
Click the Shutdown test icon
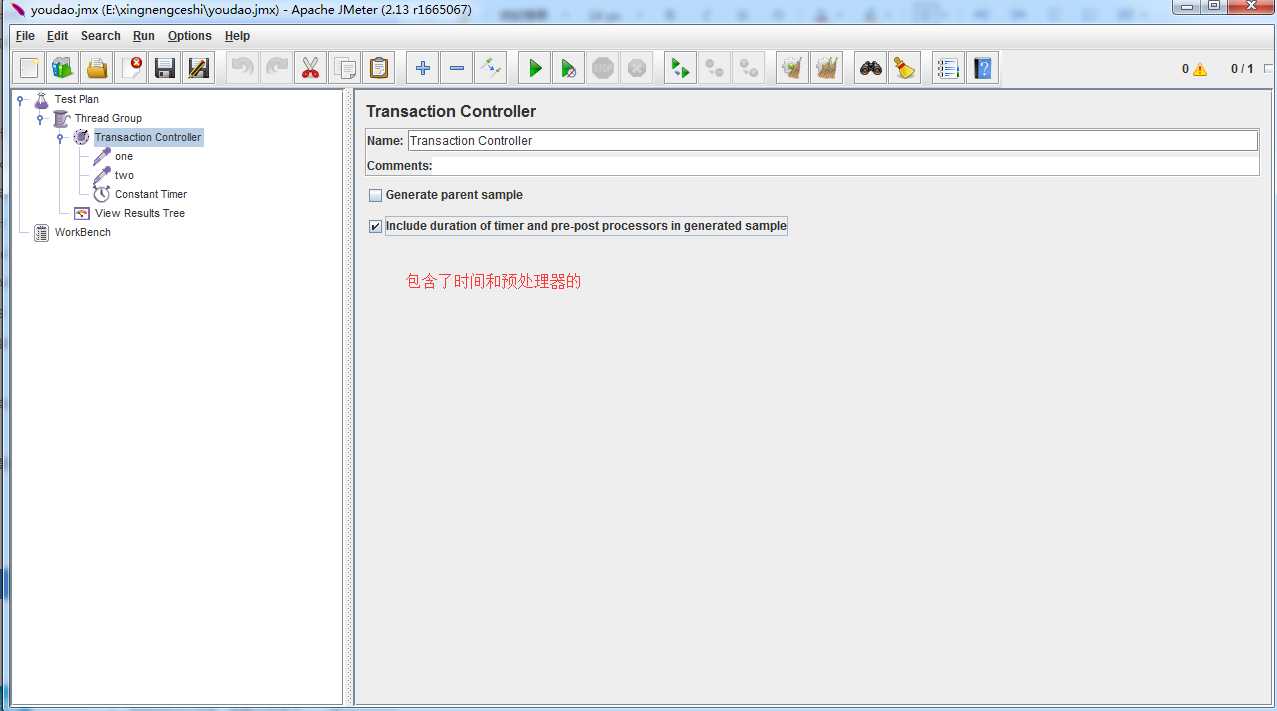pos(636,68)
